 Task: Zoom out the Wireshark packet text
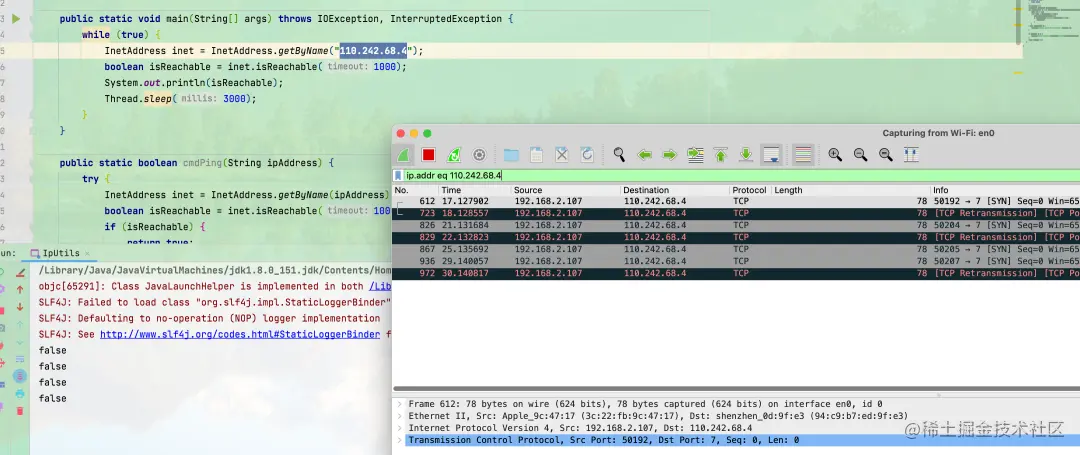[x=860, y=155]
